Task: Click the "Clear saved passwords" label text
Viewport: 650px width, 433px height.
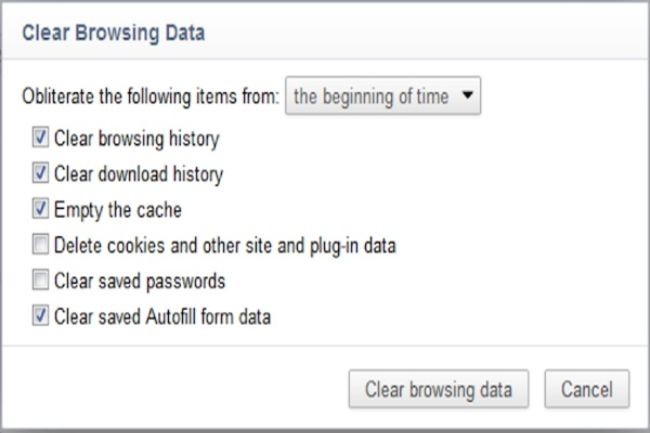Action: pyautogui.click(x=139, y=281)
